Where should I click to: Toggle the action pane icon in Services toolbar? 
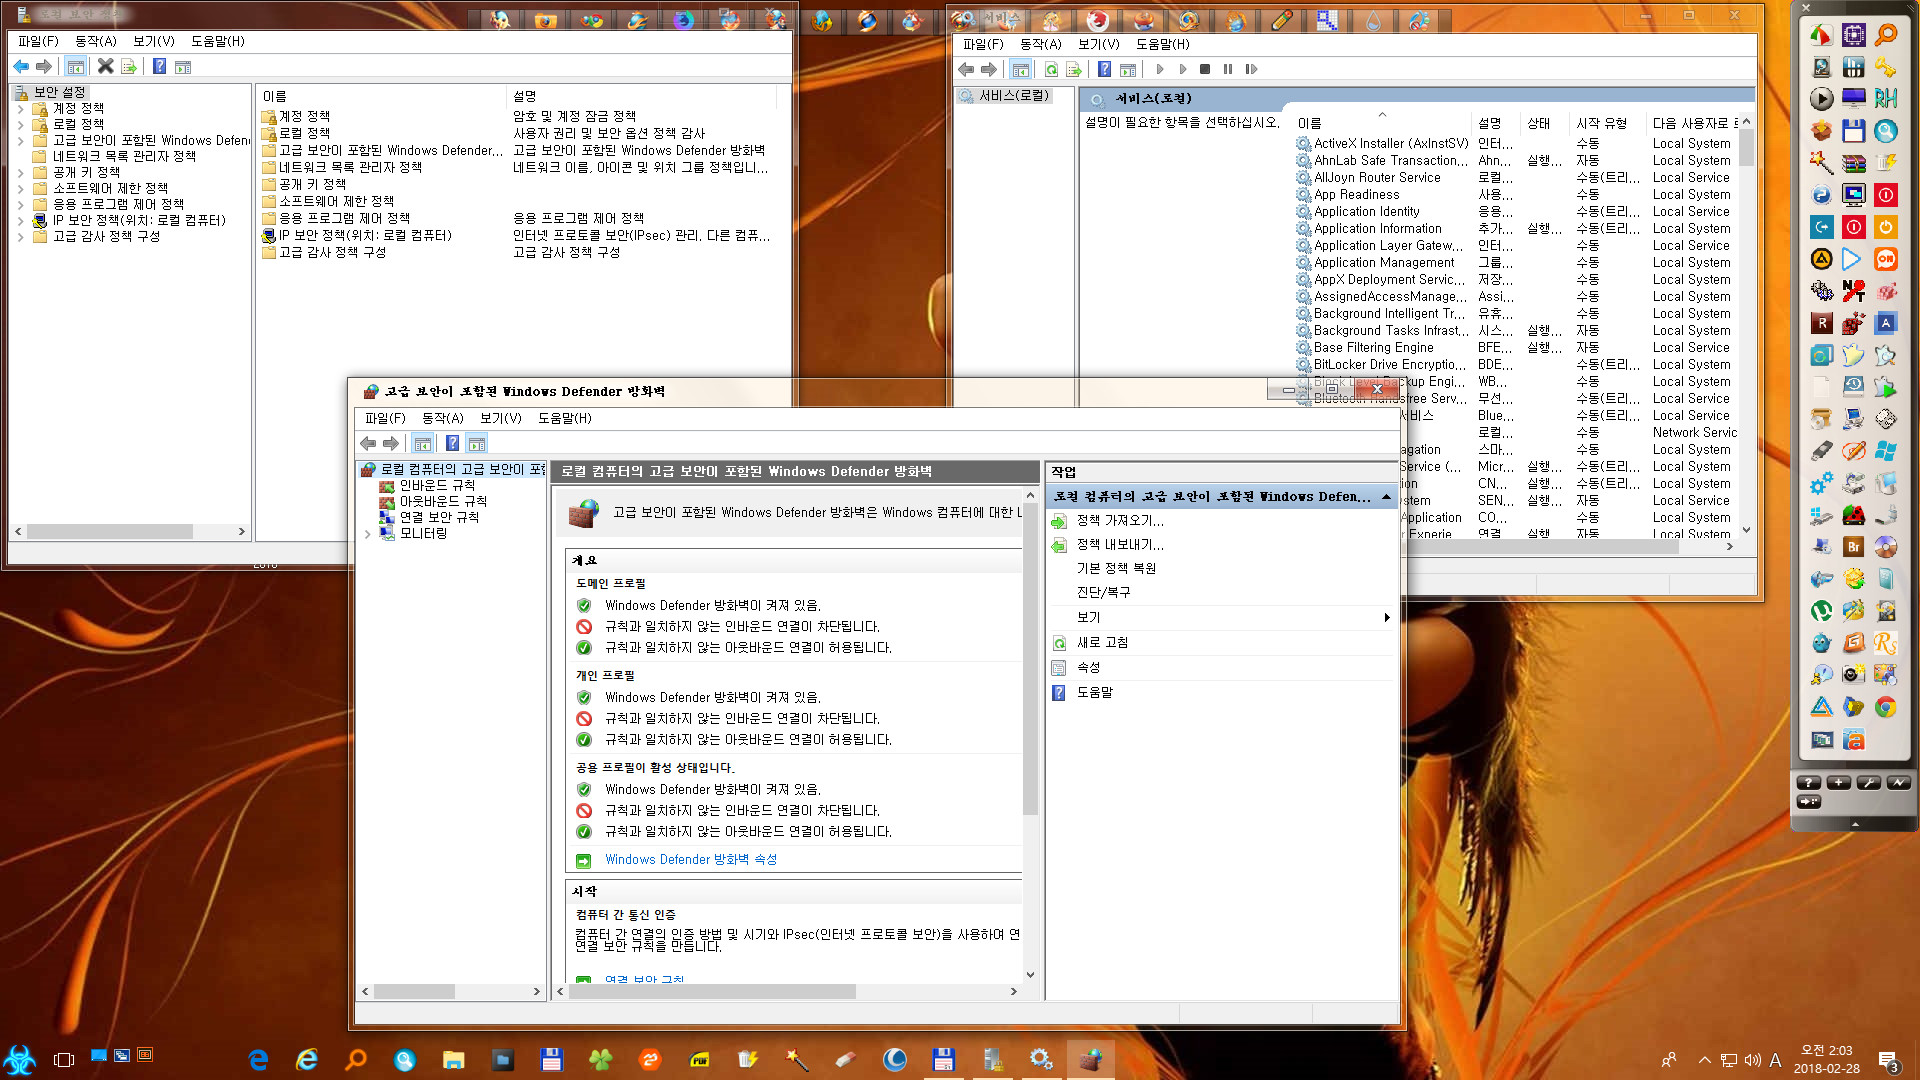[x=1128, y=69]
